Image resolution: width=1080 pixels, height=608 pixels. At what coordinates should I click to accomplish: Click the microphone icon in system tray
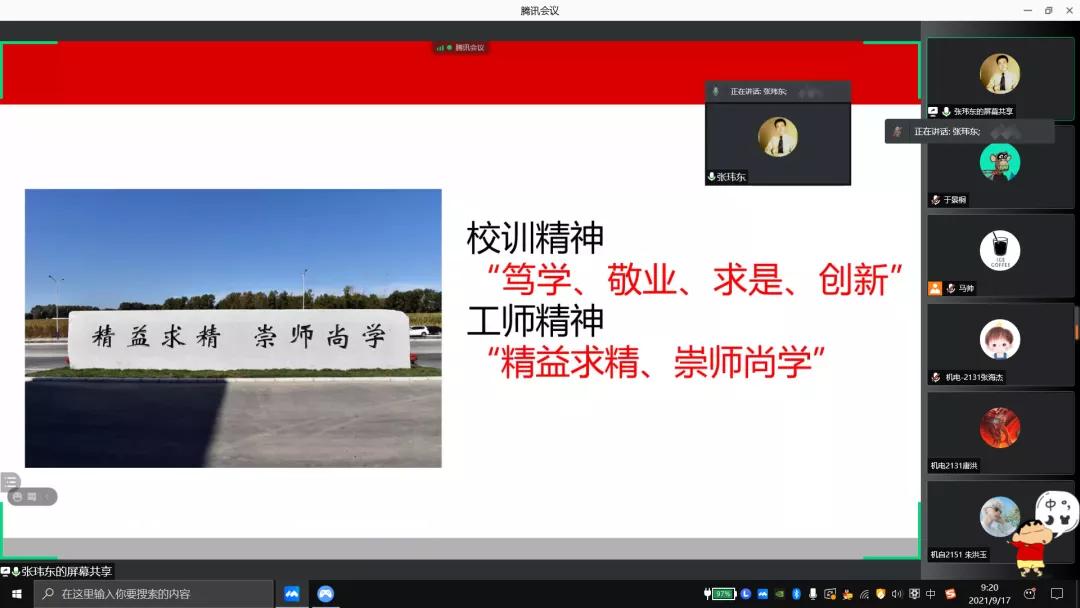[x=813, y=594]
